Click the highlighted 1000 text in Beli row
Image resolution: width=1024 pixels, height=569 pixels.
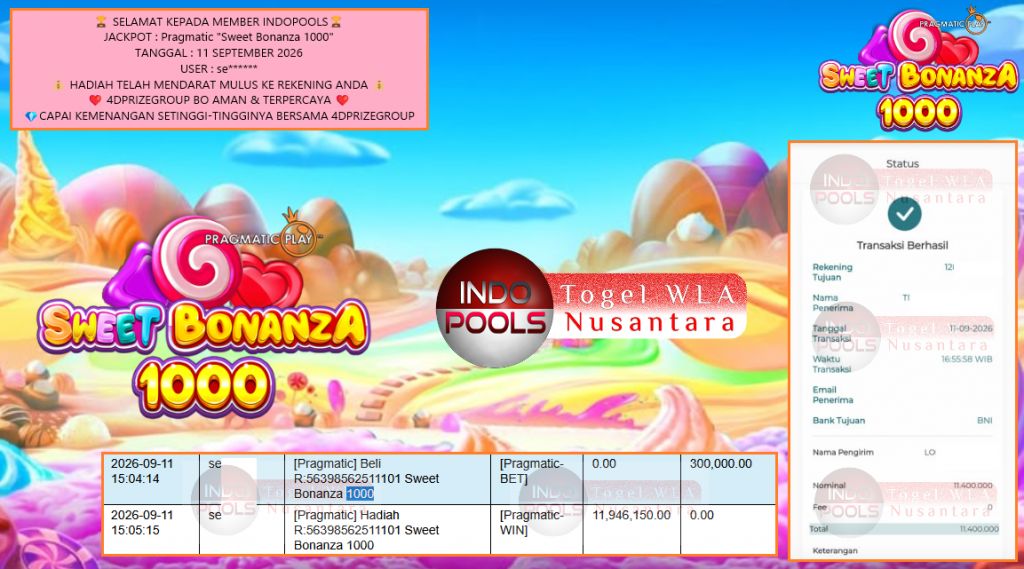360,494
